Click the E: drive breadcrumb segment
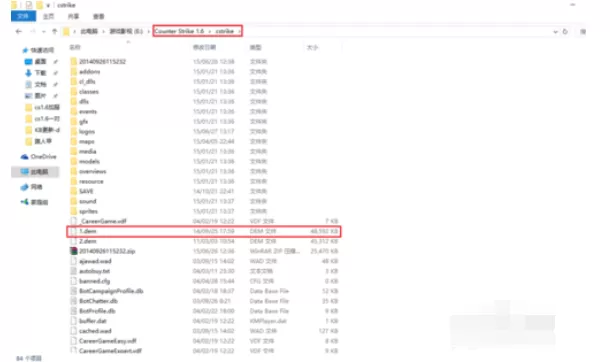 (x=126, y=31)
